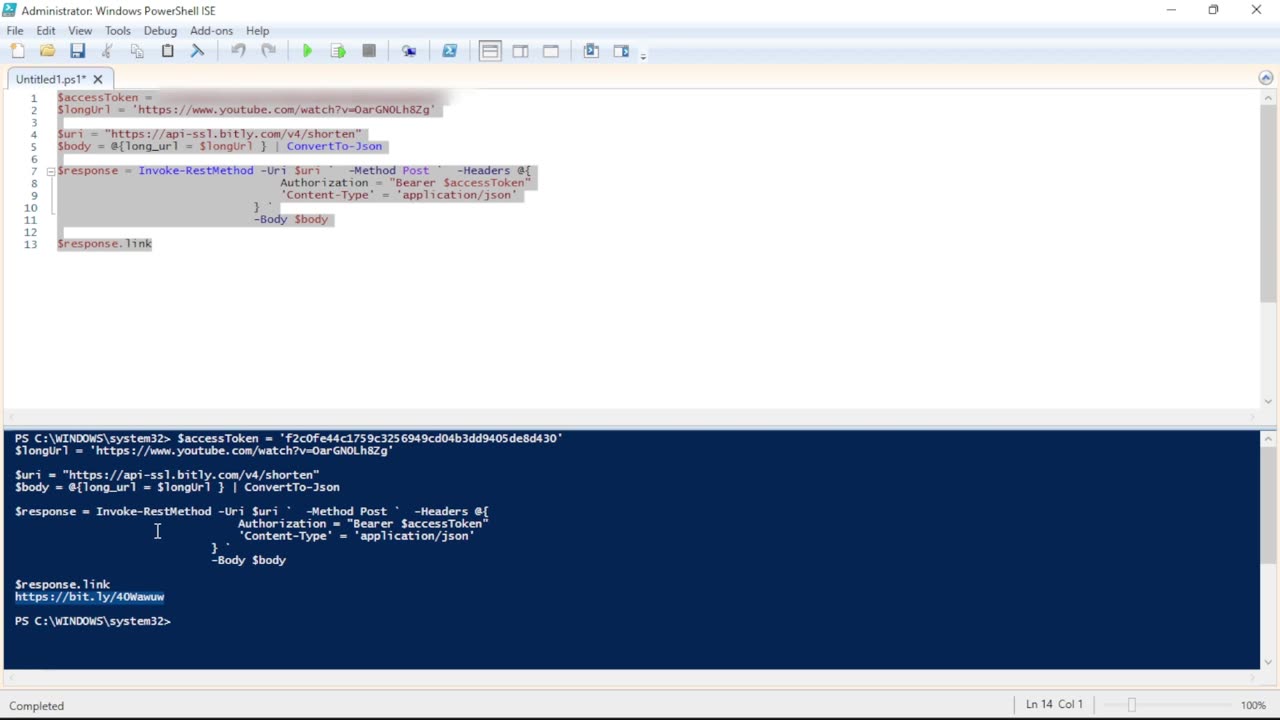Image resolution: width=1280 pixels, height=720 pixels.
Task: Click the 'Content-Type' line in the script editor
Action: coord(399,195)
